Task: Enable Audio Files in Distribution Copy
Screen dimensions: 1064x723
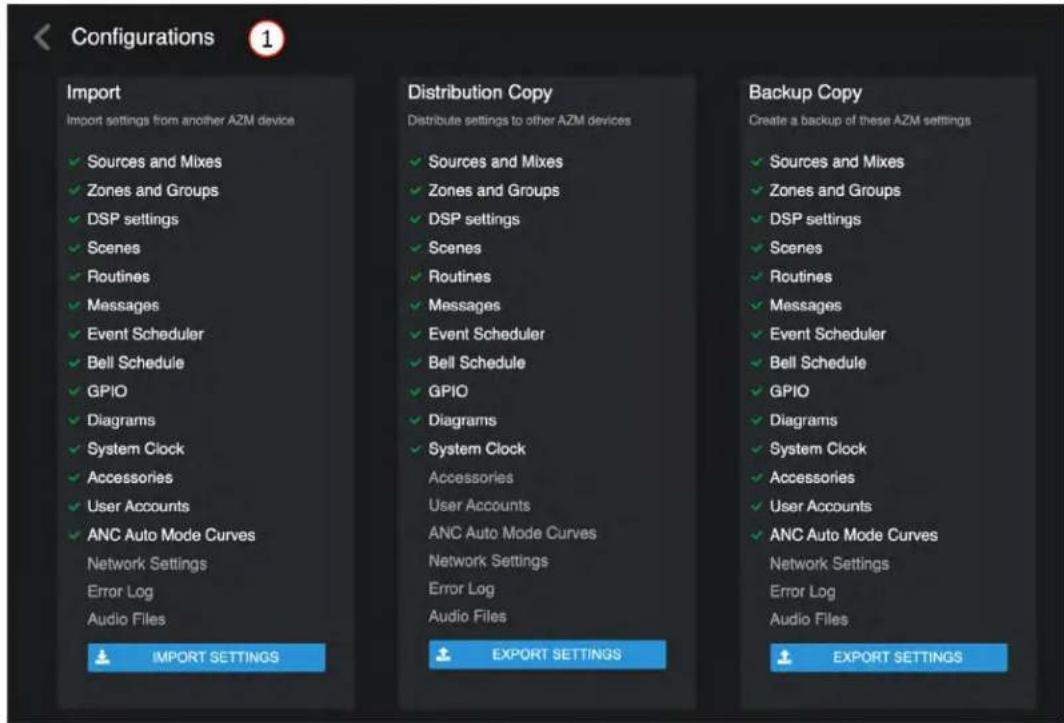Action: [468, 616]
